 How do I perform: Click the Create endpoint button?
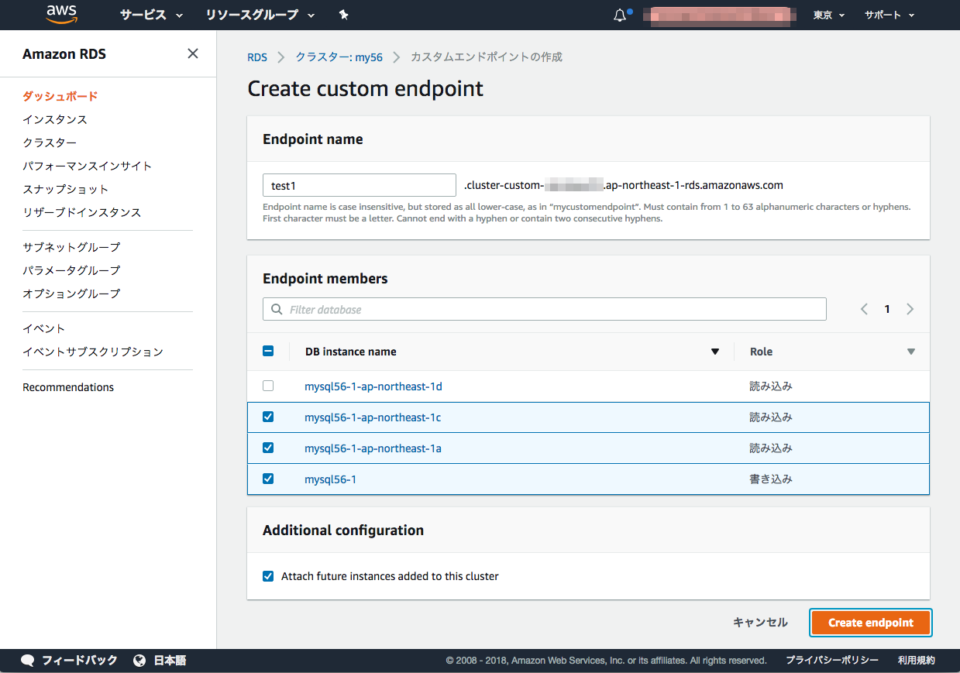coord(871,623)
